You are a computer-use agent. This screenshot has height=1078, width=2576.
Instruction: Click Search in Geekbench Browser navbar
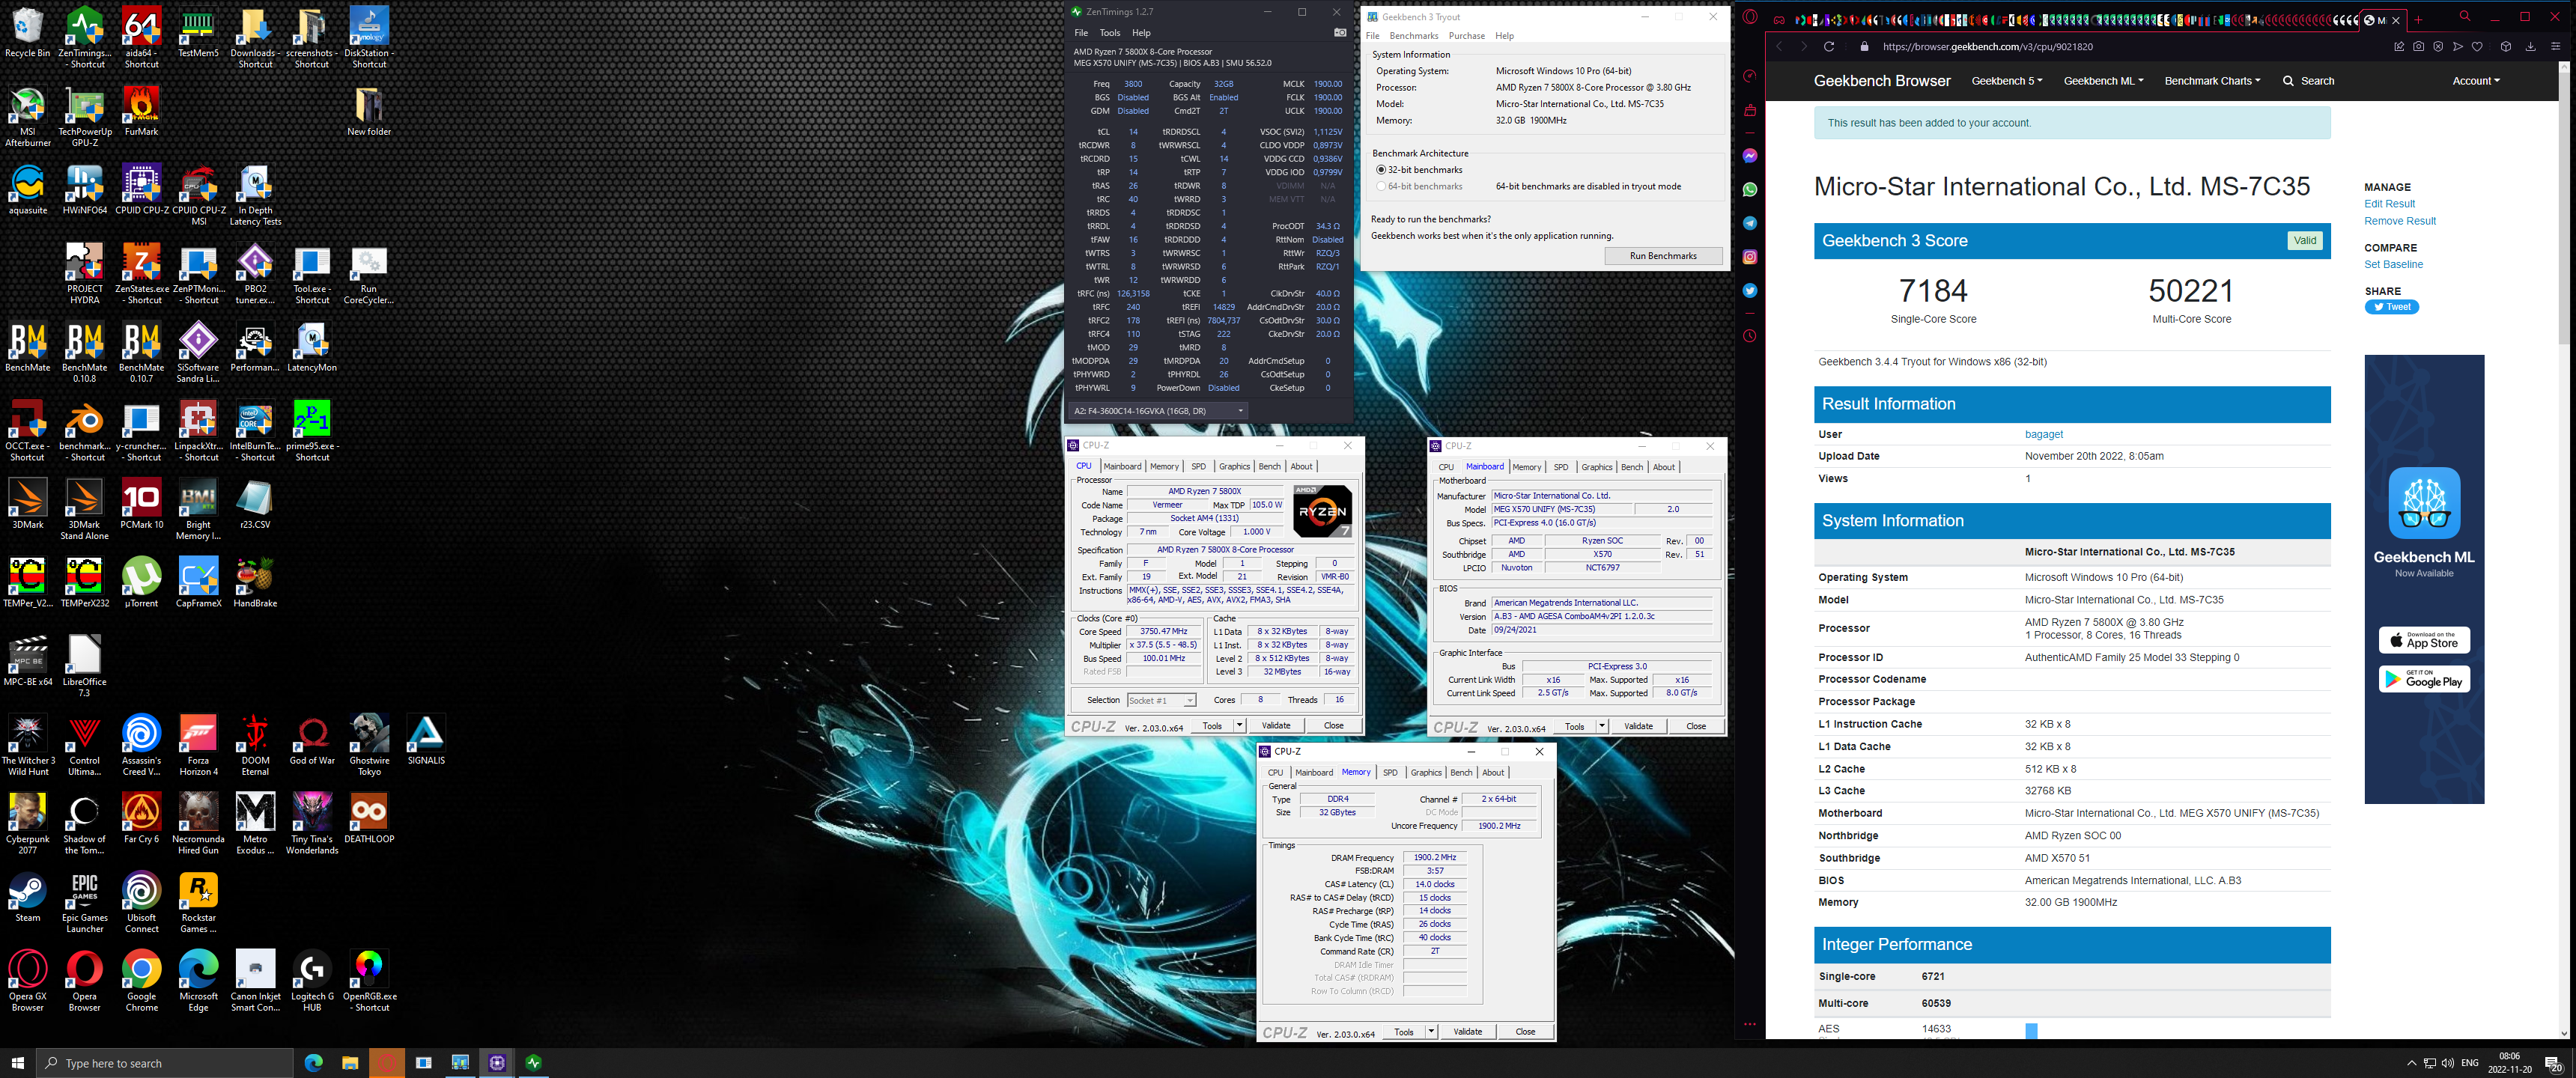click(2308, 81)
